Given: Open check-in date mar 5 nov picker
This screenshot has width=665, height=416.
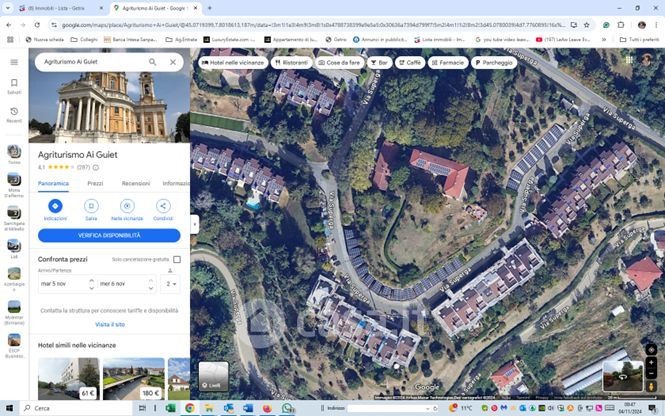Looking at the screenshot, I should point(65,284).
